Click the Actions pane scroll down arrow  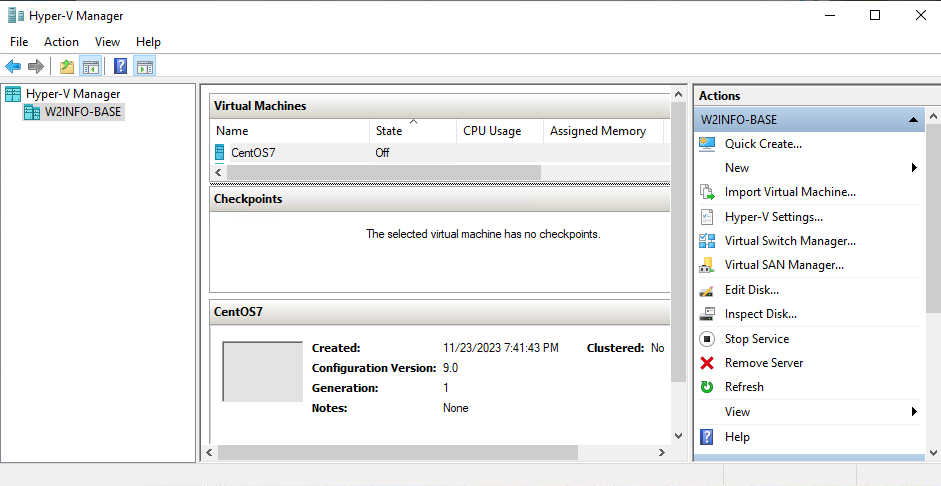click(933, 453)
